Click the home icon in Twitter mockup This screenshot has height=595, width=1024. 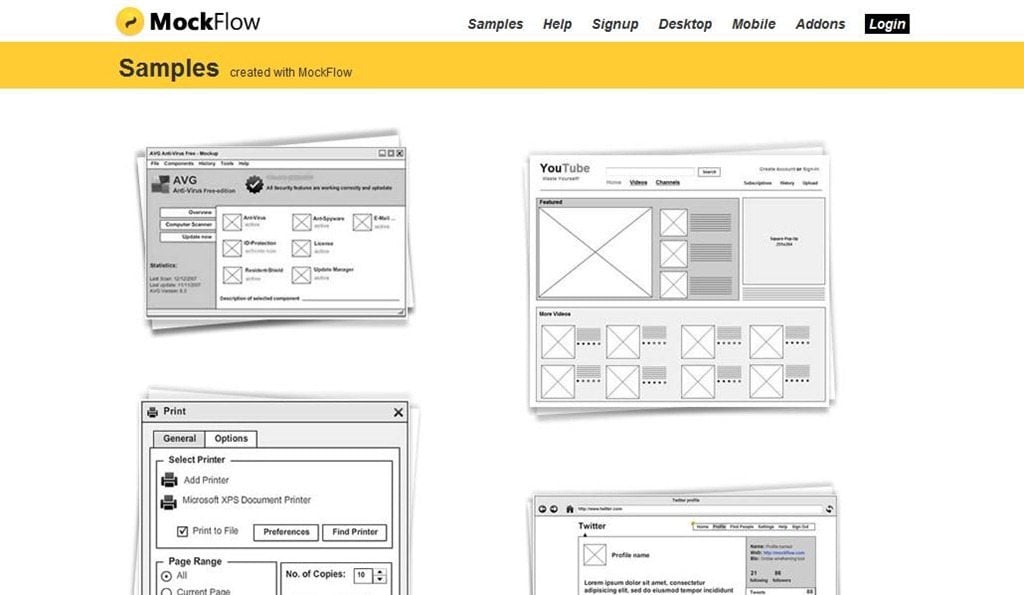[570, 509]
